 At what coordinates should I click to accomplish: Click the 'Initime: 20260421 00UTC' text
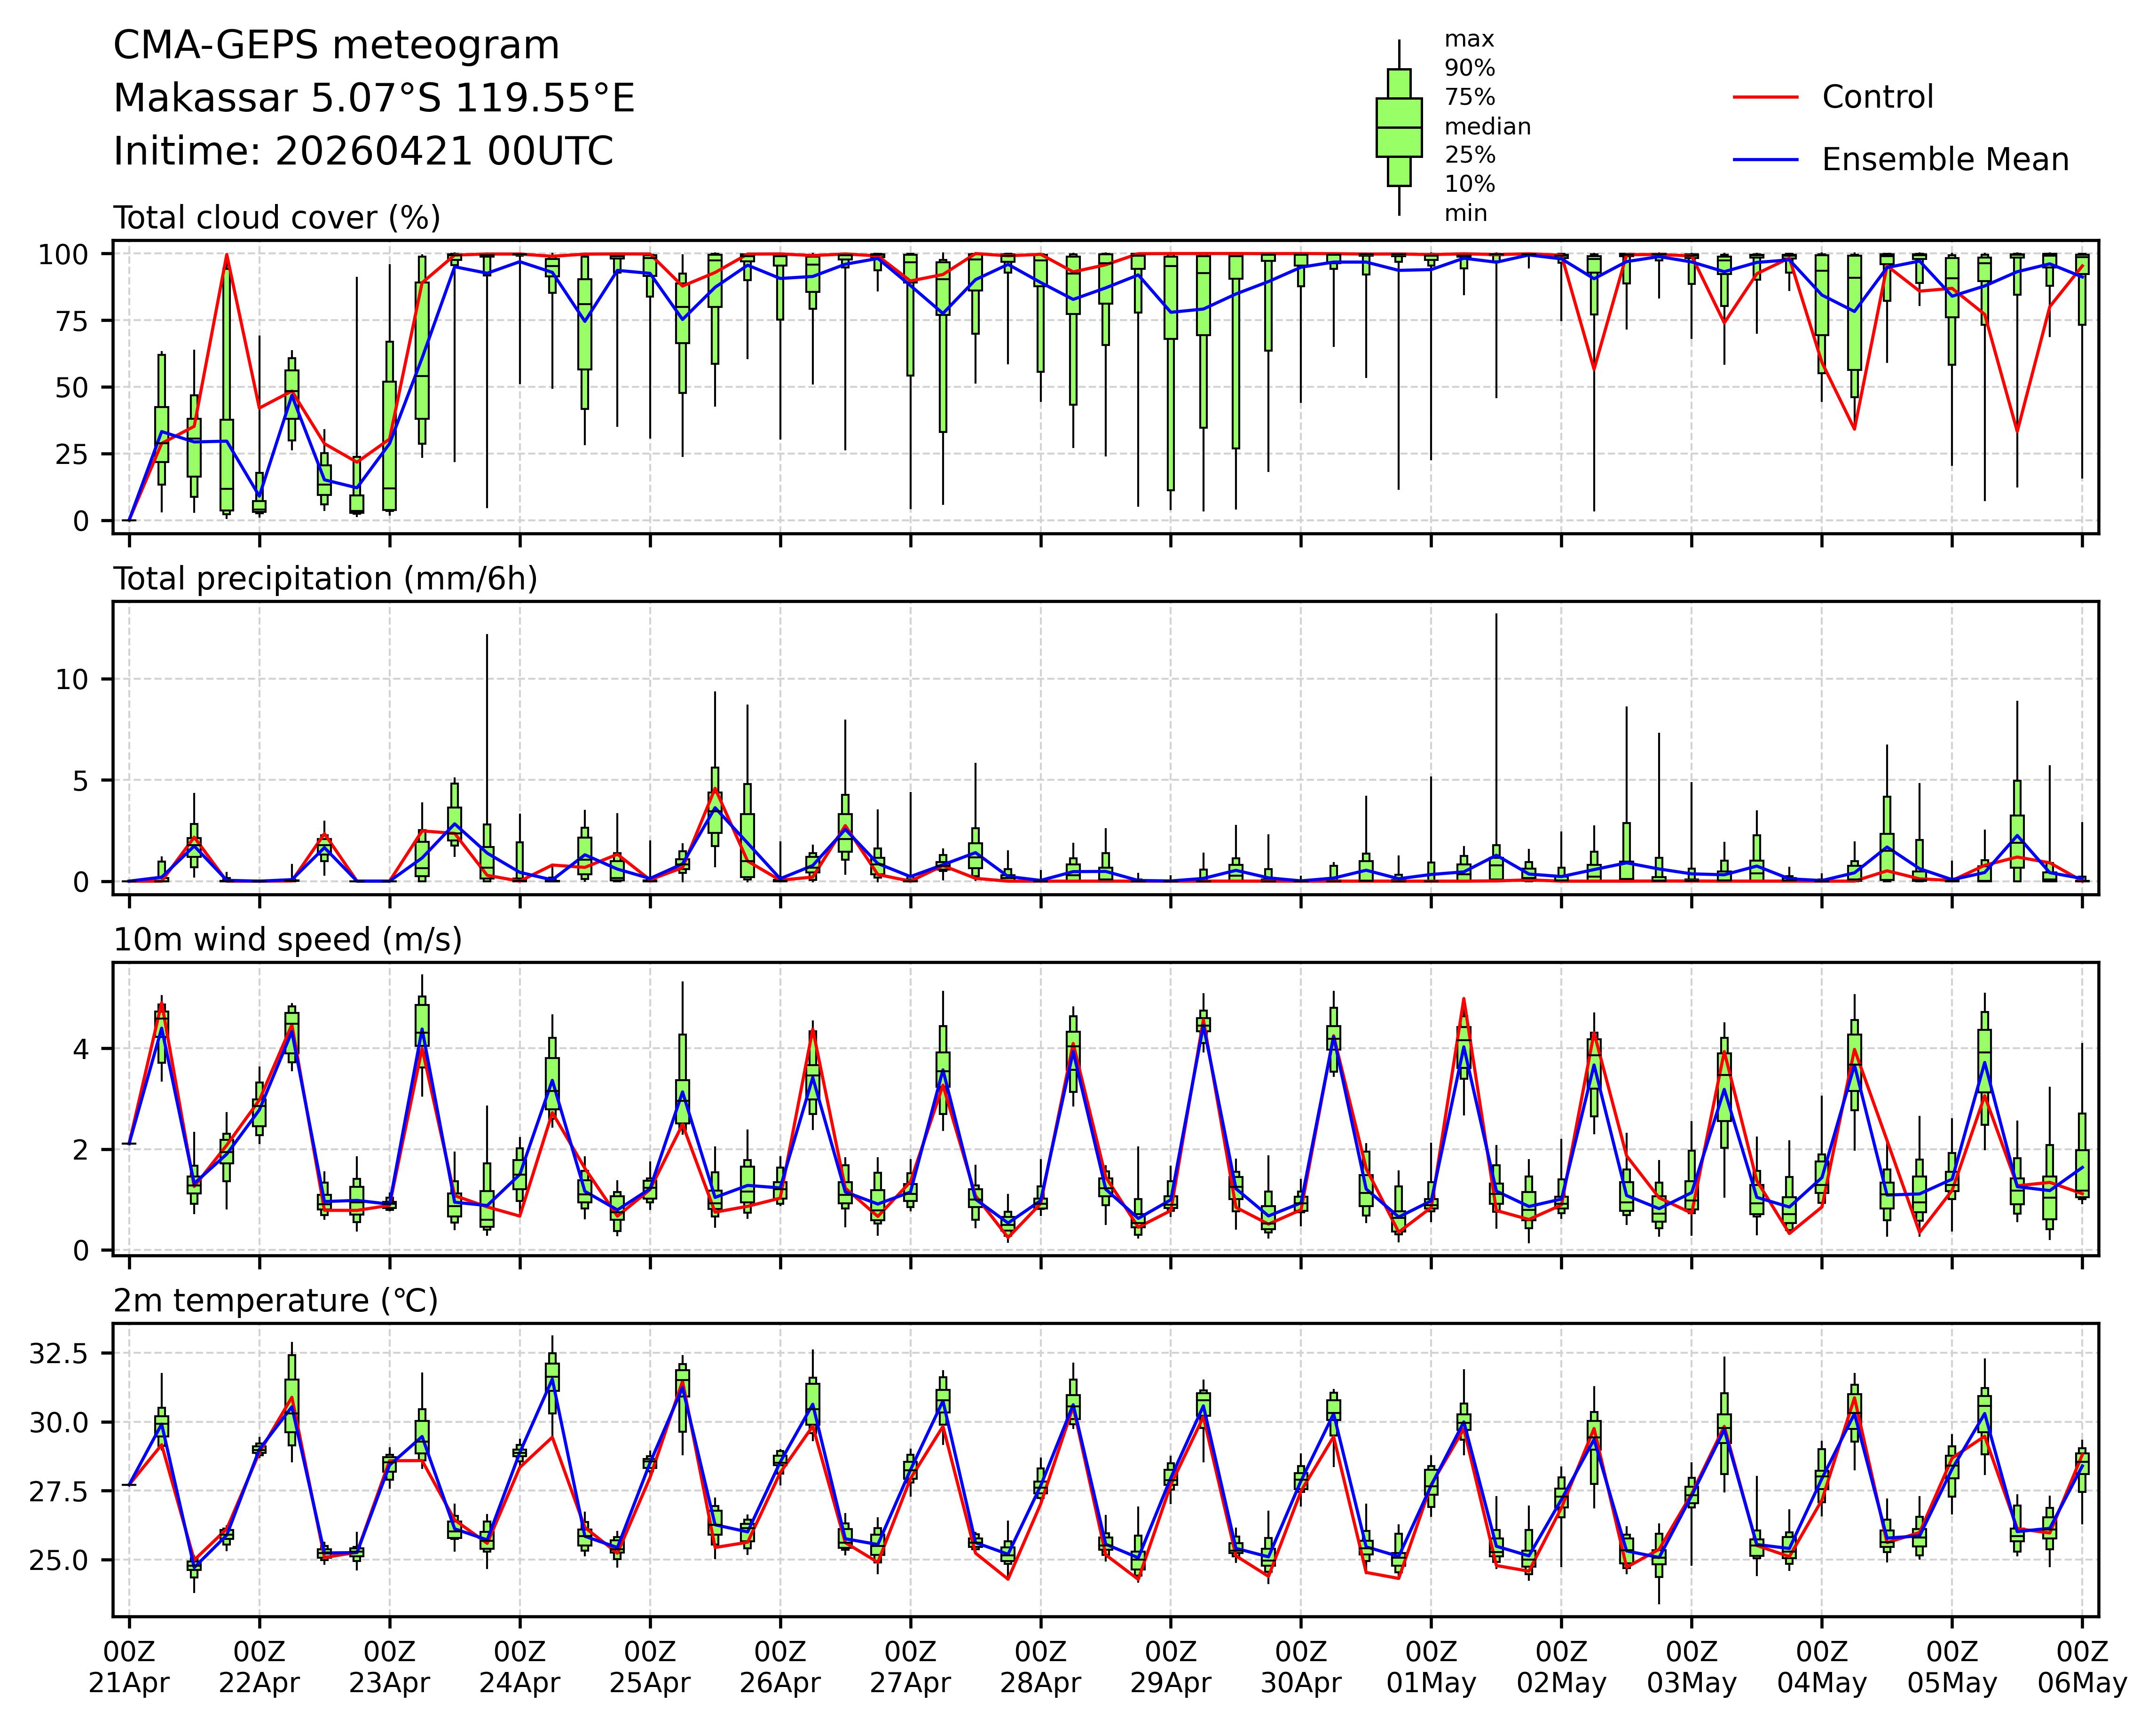coord(363,152)
